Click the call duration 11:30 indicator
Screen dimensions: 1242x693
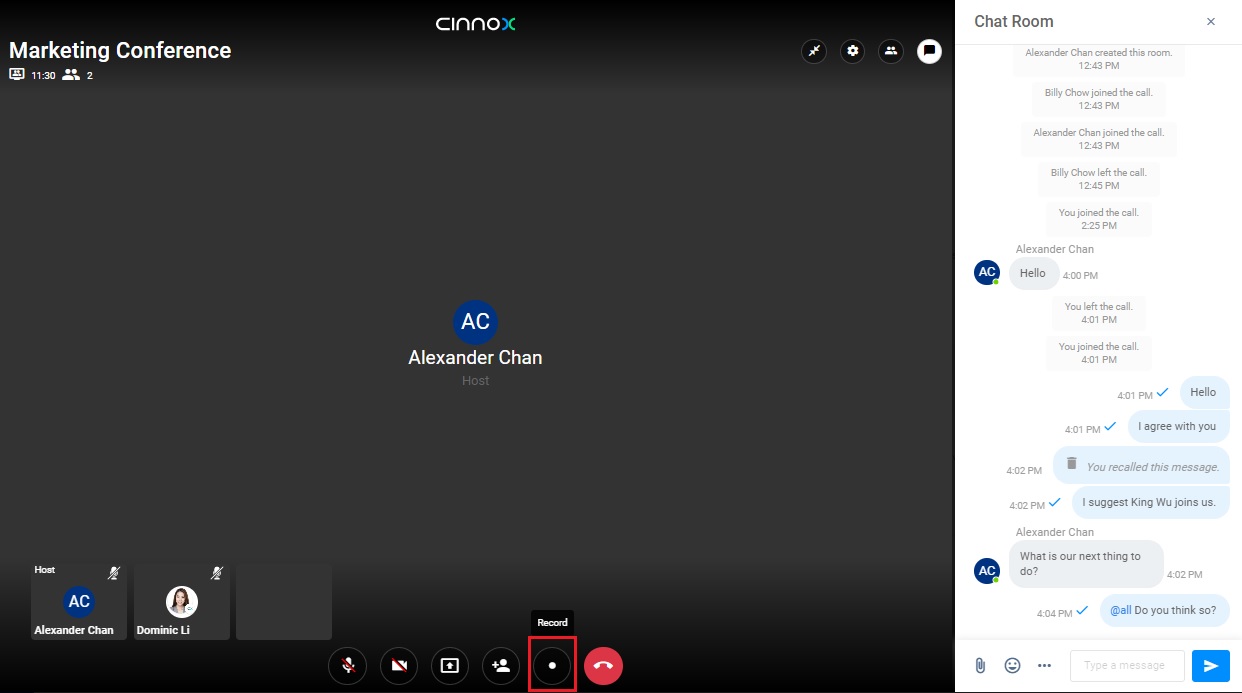pyautogui.click(x=43, y=75)
